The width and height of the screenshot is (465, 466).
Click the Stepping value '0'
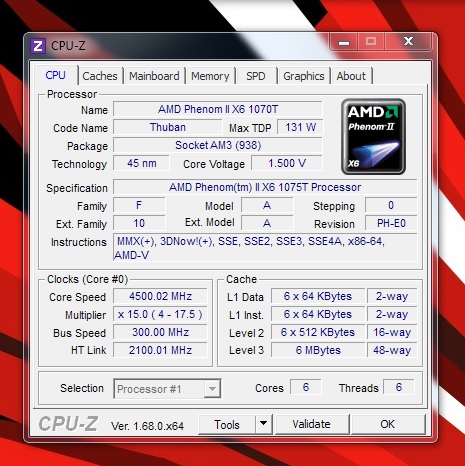coord(391,205)
